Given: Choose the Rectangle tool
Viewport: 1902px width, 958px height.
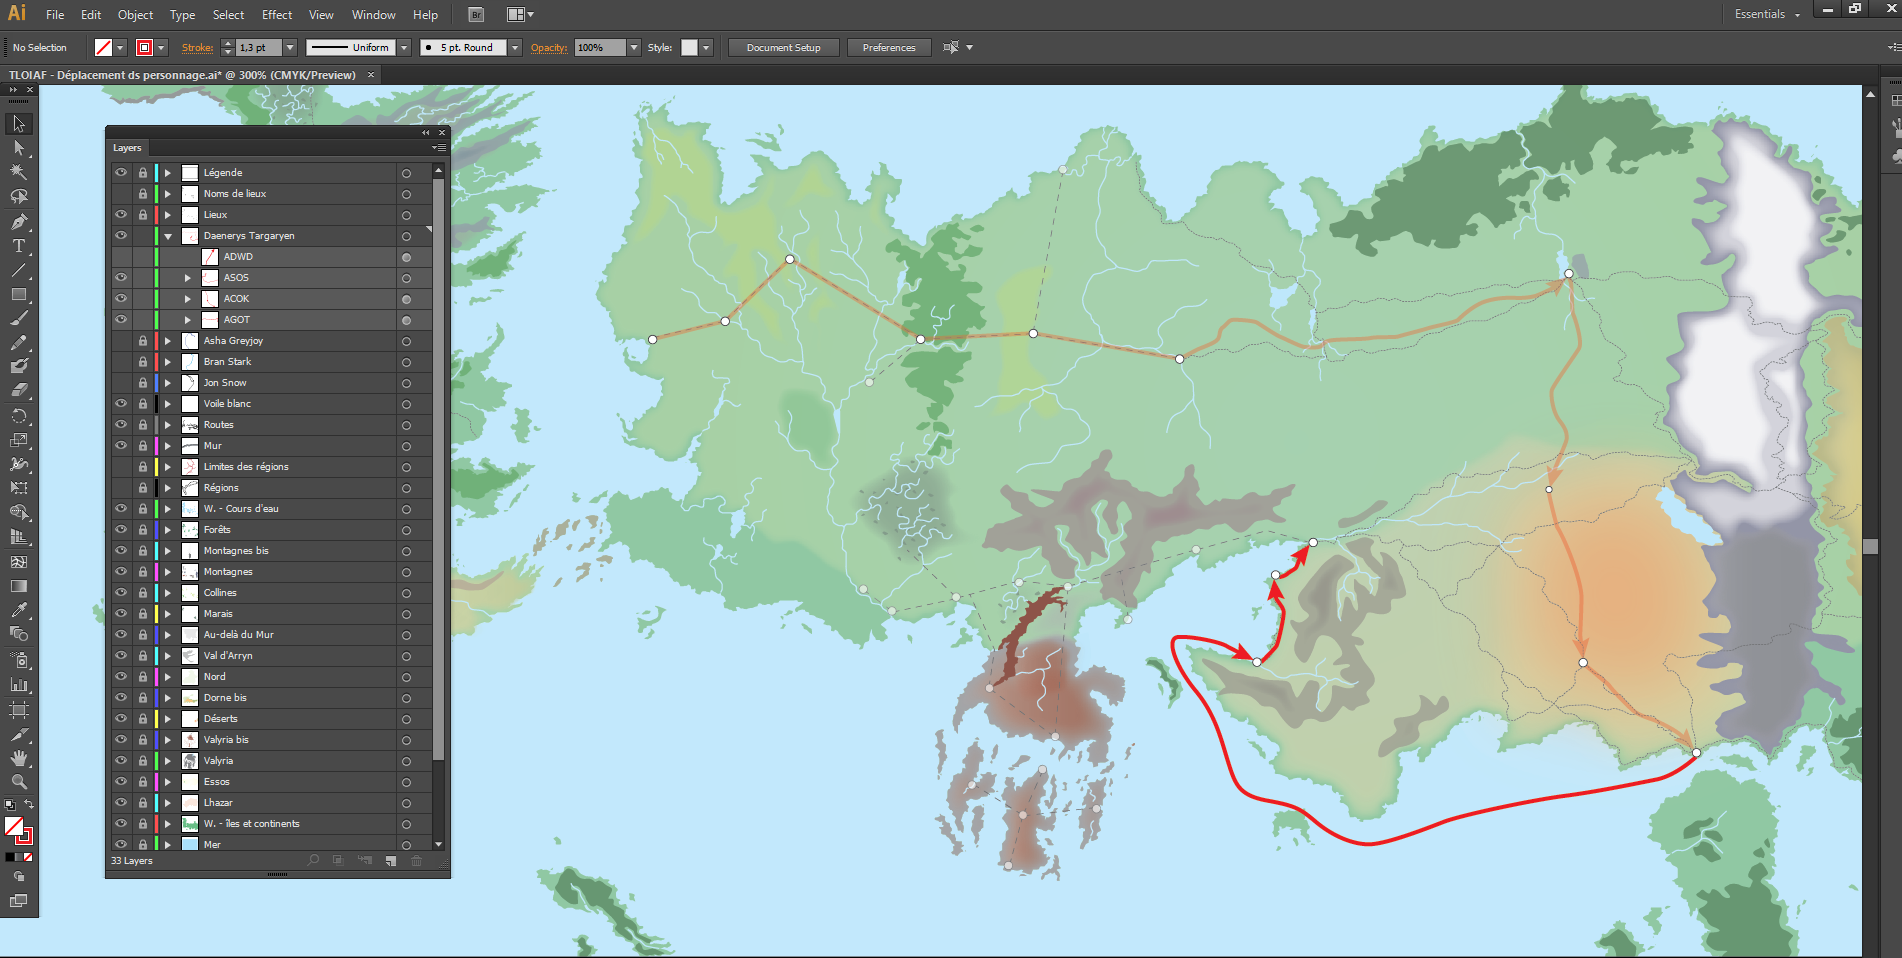Looking at the screenshot, I should click(19, 294).
